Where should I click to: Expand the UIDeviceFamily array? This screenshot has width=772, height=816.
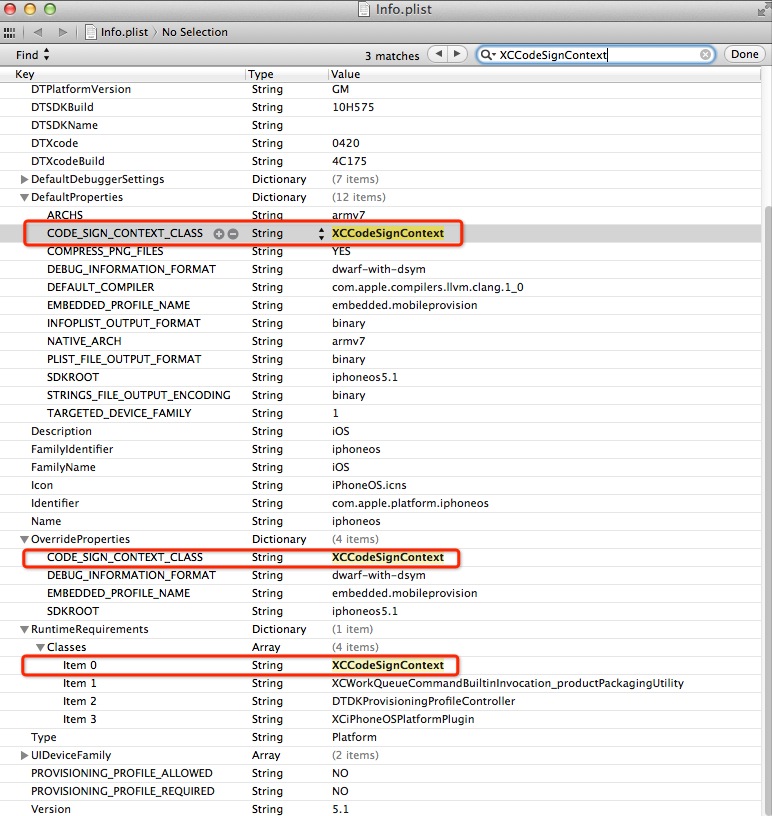coord(25,755)
